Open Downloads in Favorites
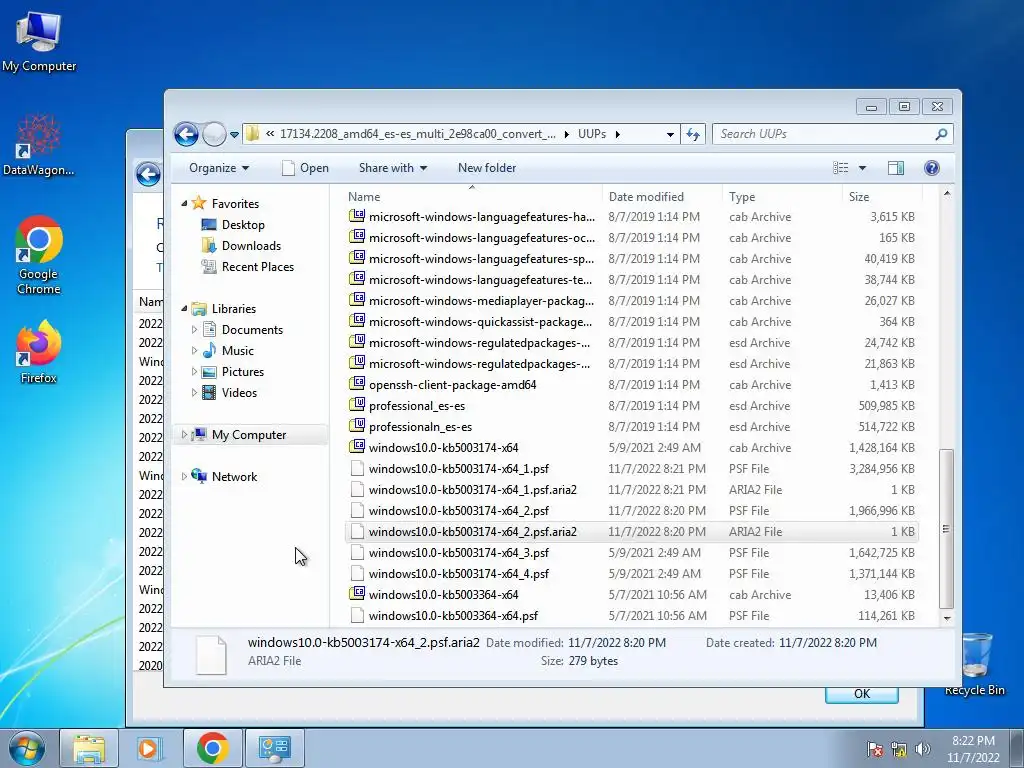This screenshot has width=1024, height=768. tap(251, 246)
